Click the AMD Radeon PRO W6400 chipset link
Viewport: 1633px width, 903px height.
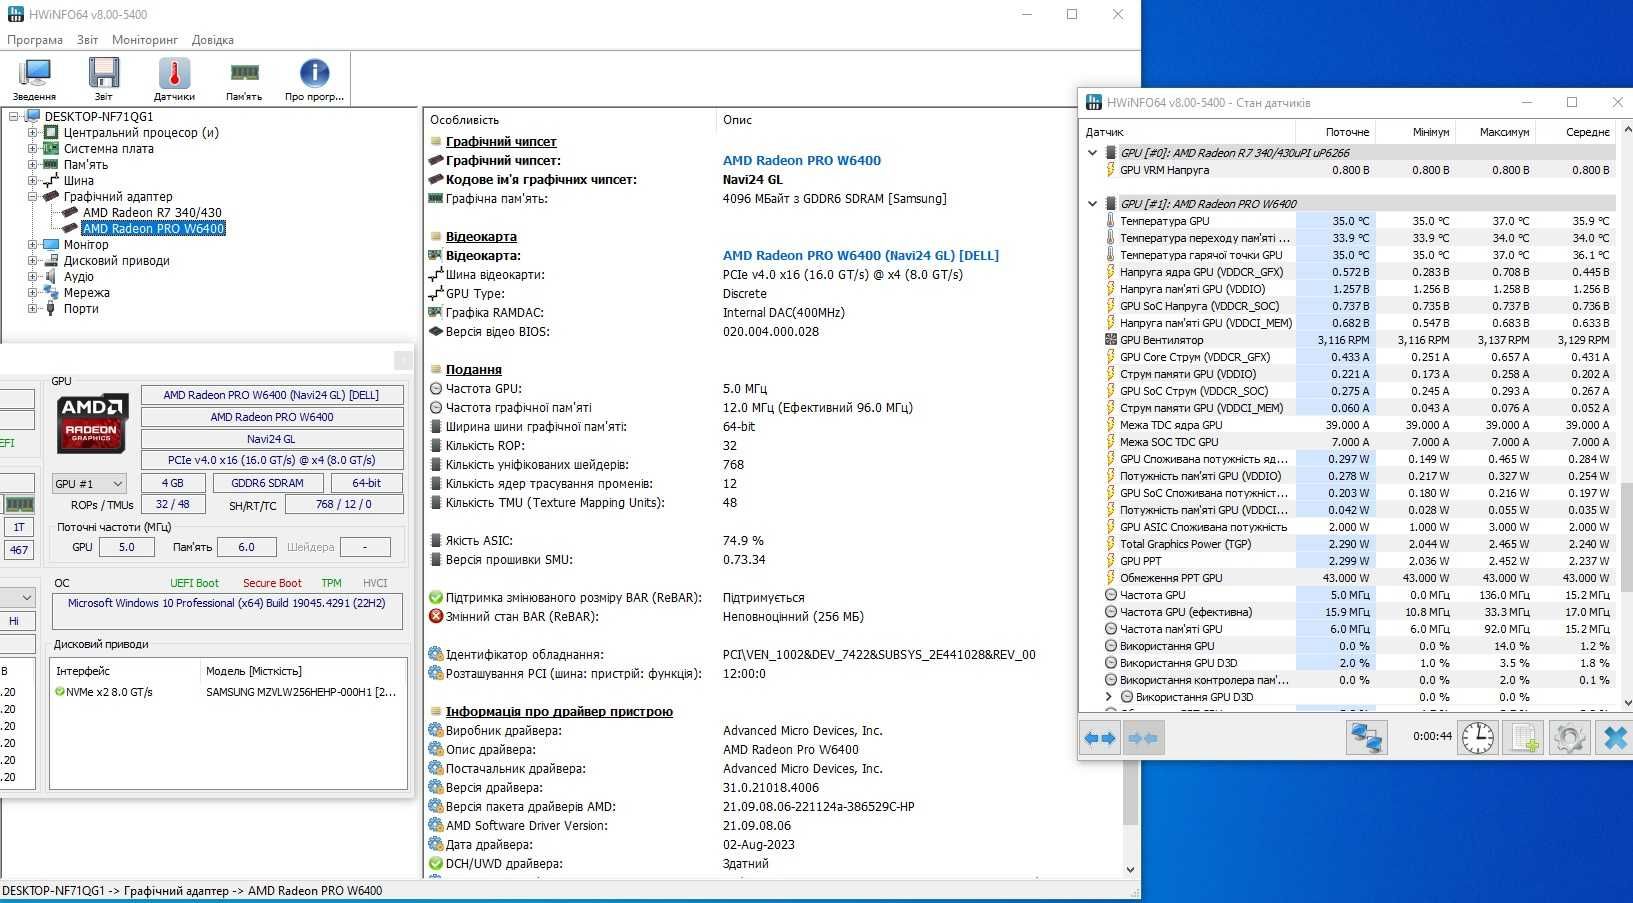tap(802, 160)
